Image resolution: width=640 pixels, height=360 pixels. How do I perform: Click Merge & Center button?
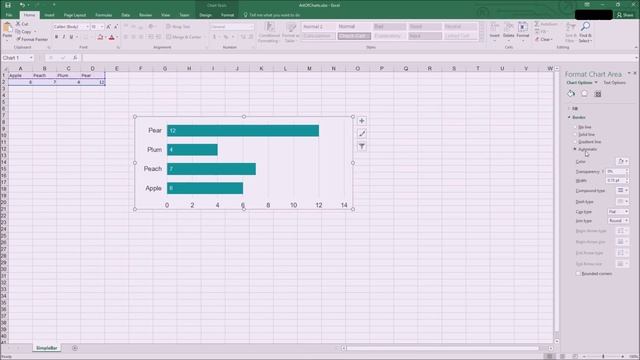[x=184, y=37]
